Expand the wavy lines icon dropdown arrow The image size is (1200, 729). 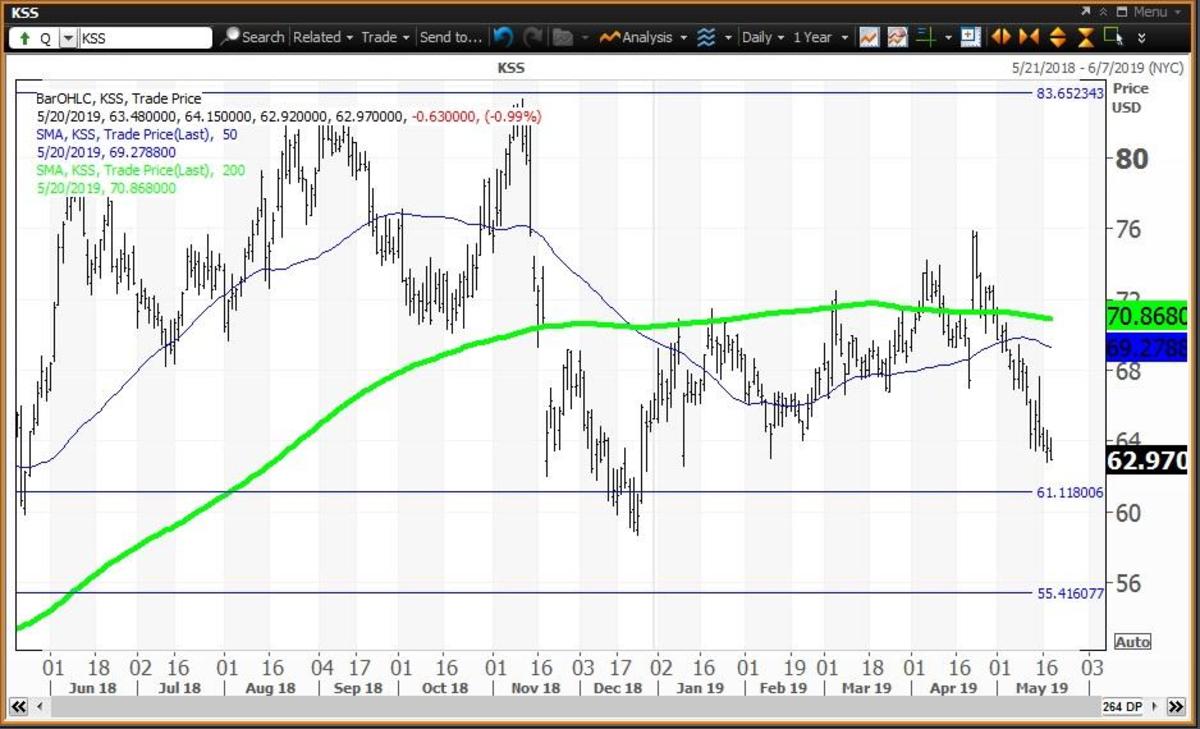tap(728, 38)
